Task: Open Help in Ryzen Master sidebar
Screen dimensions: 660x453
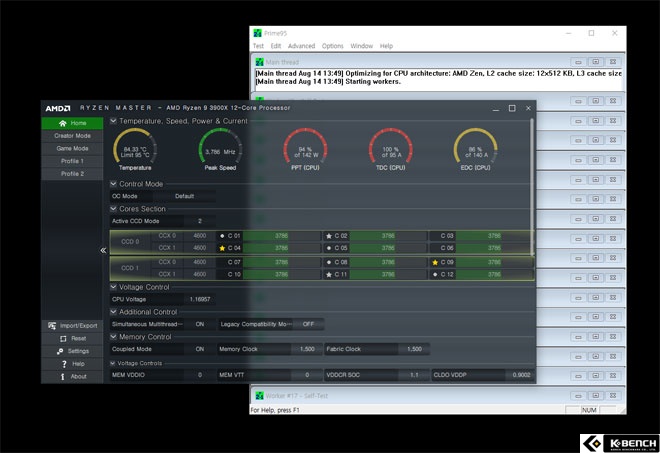Action: [72, 364]
